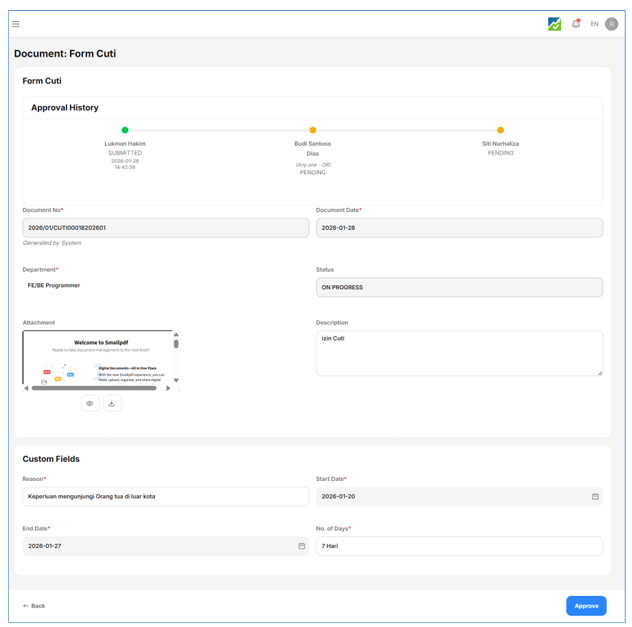Click the Description text area
This screenshot has width=632, height=627.
coord(459,353)
